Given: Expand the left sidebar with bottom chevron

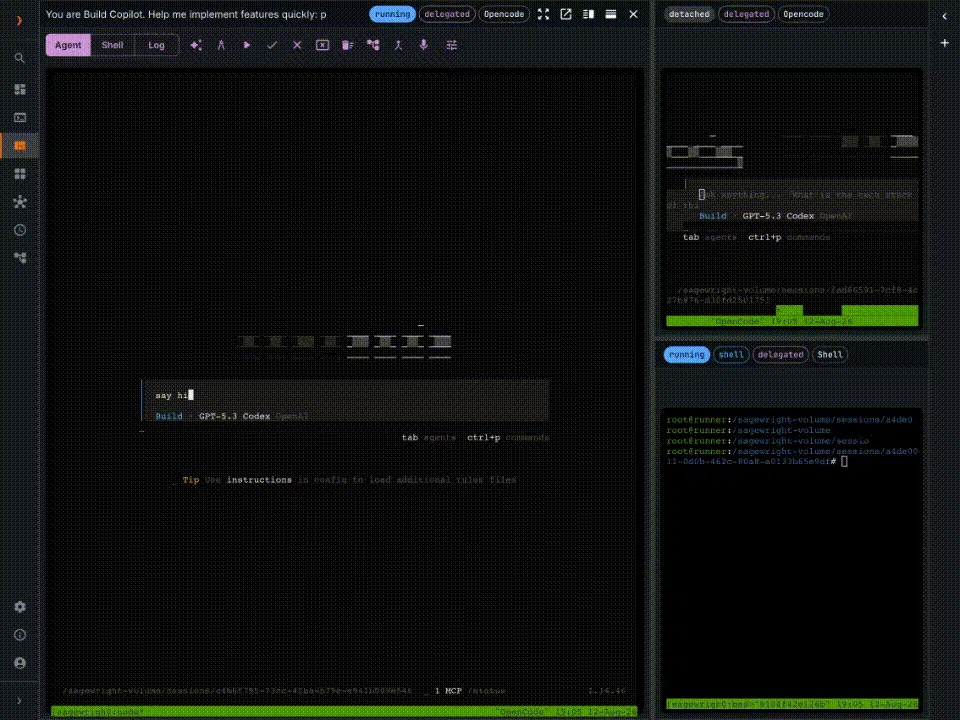Looking at the screenshot, I should point(20,701).
